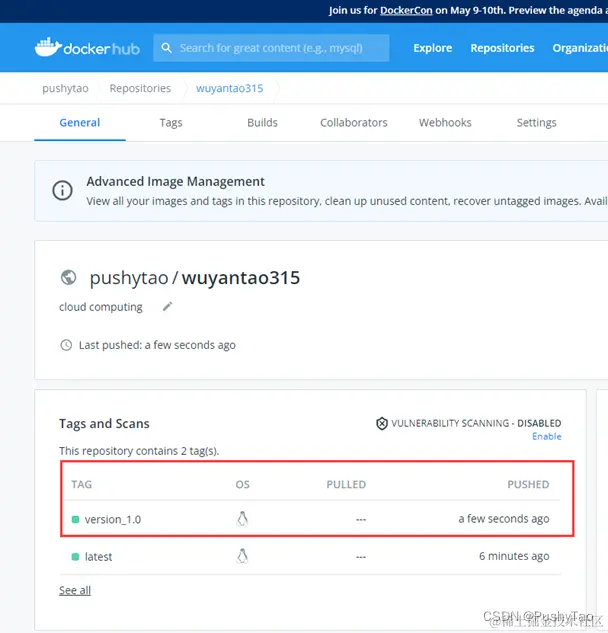The width and height of the screenshot is (608, 633).
Task: Click the PUSHED column header
Action: coord(528,484)
